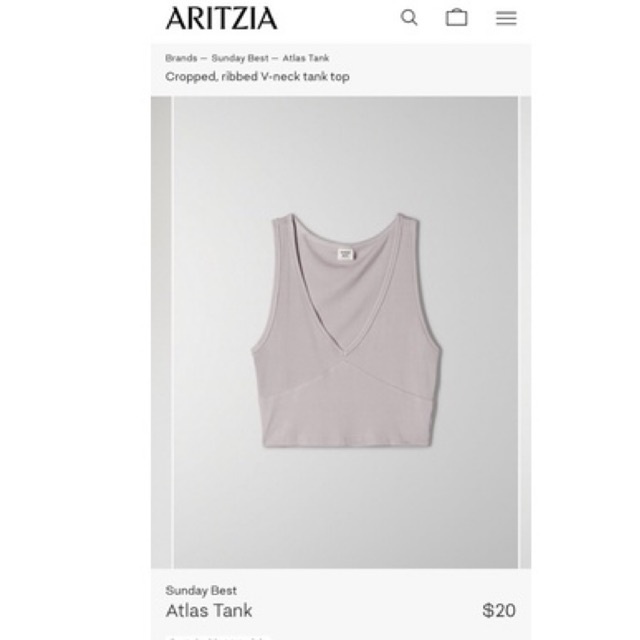Open the main Atlas Tank product photo
Viewport: 640px width, 640px height.
tap(346, 332)
